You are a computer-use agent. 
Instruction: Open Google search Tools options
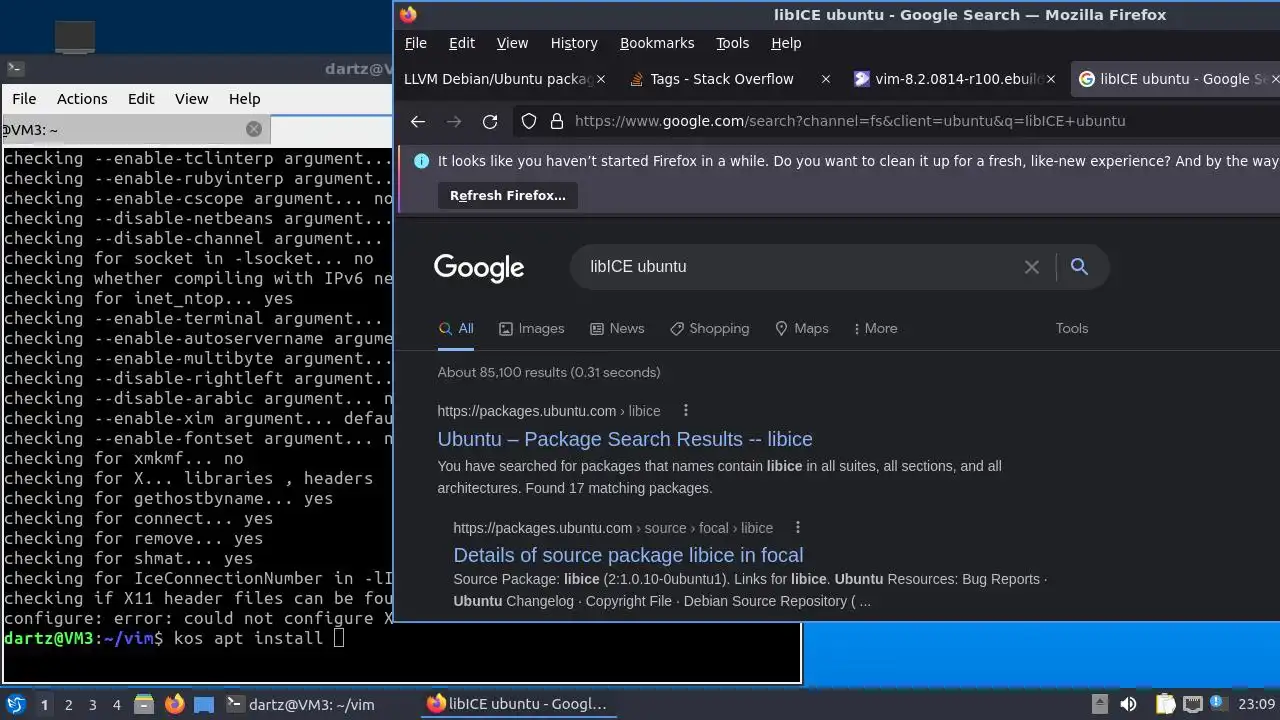1072,328
